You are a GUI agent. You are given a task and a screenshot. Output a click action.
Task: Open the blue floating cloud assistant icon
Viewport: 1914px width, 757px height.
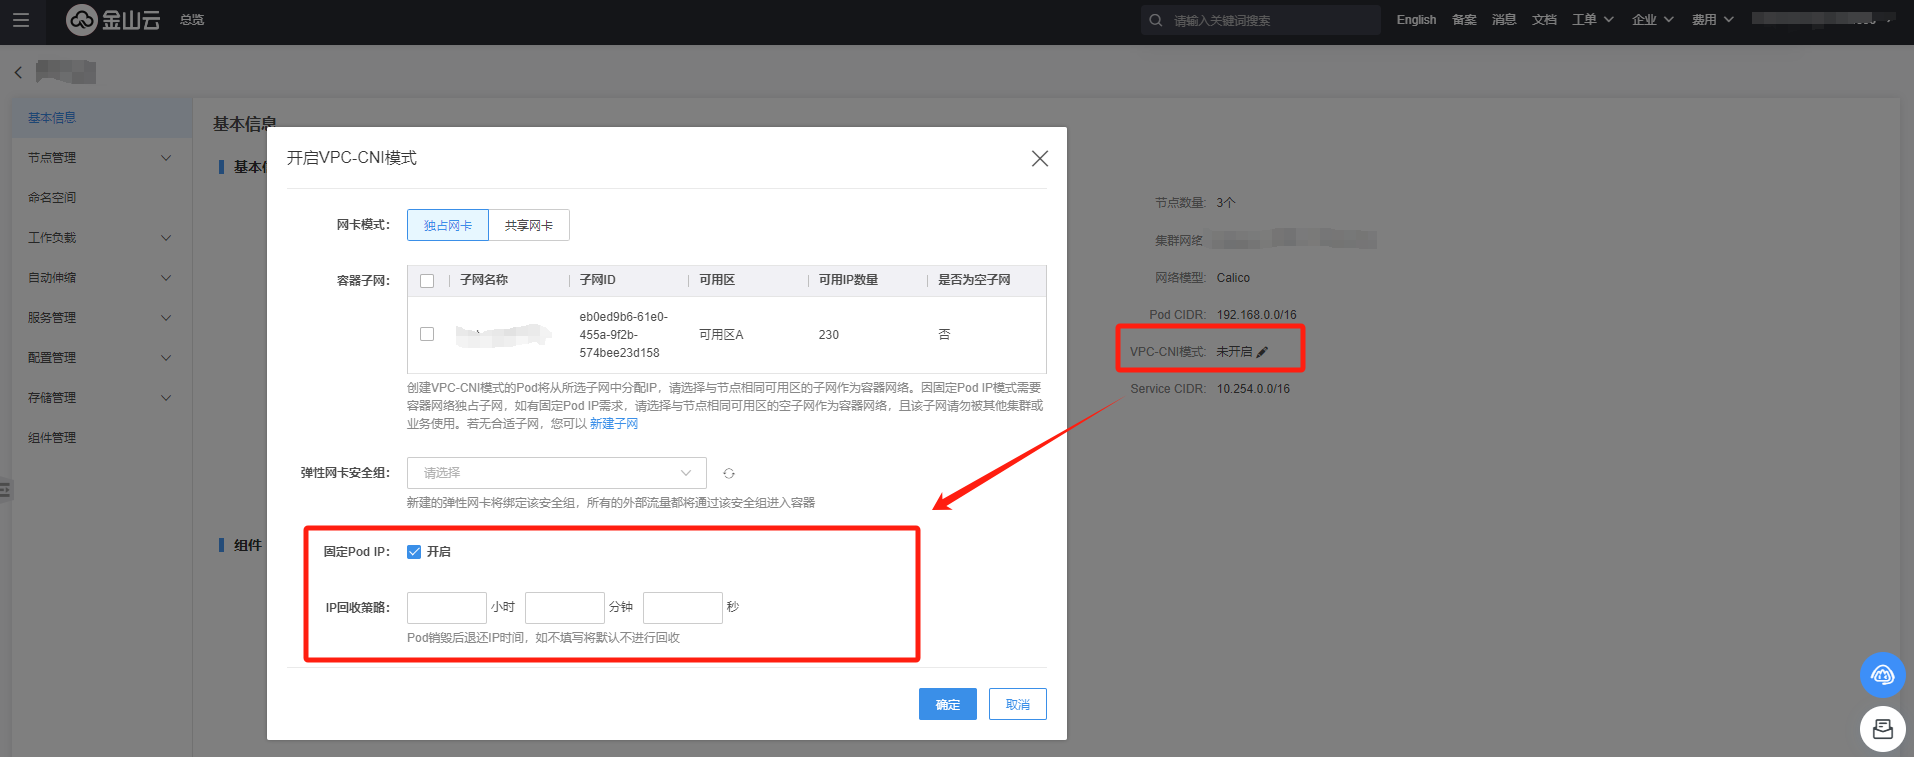[x=1882, y=675]
